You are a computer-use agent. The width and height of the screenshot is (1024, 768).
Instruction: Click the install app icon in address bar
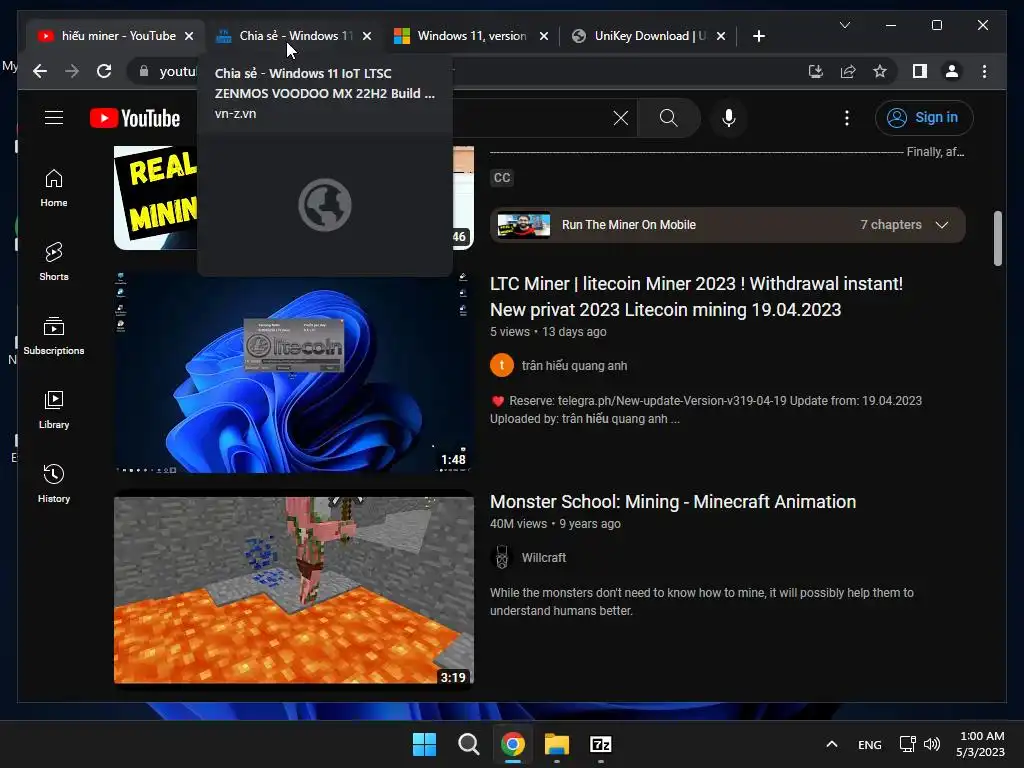(x=816, y=71)
